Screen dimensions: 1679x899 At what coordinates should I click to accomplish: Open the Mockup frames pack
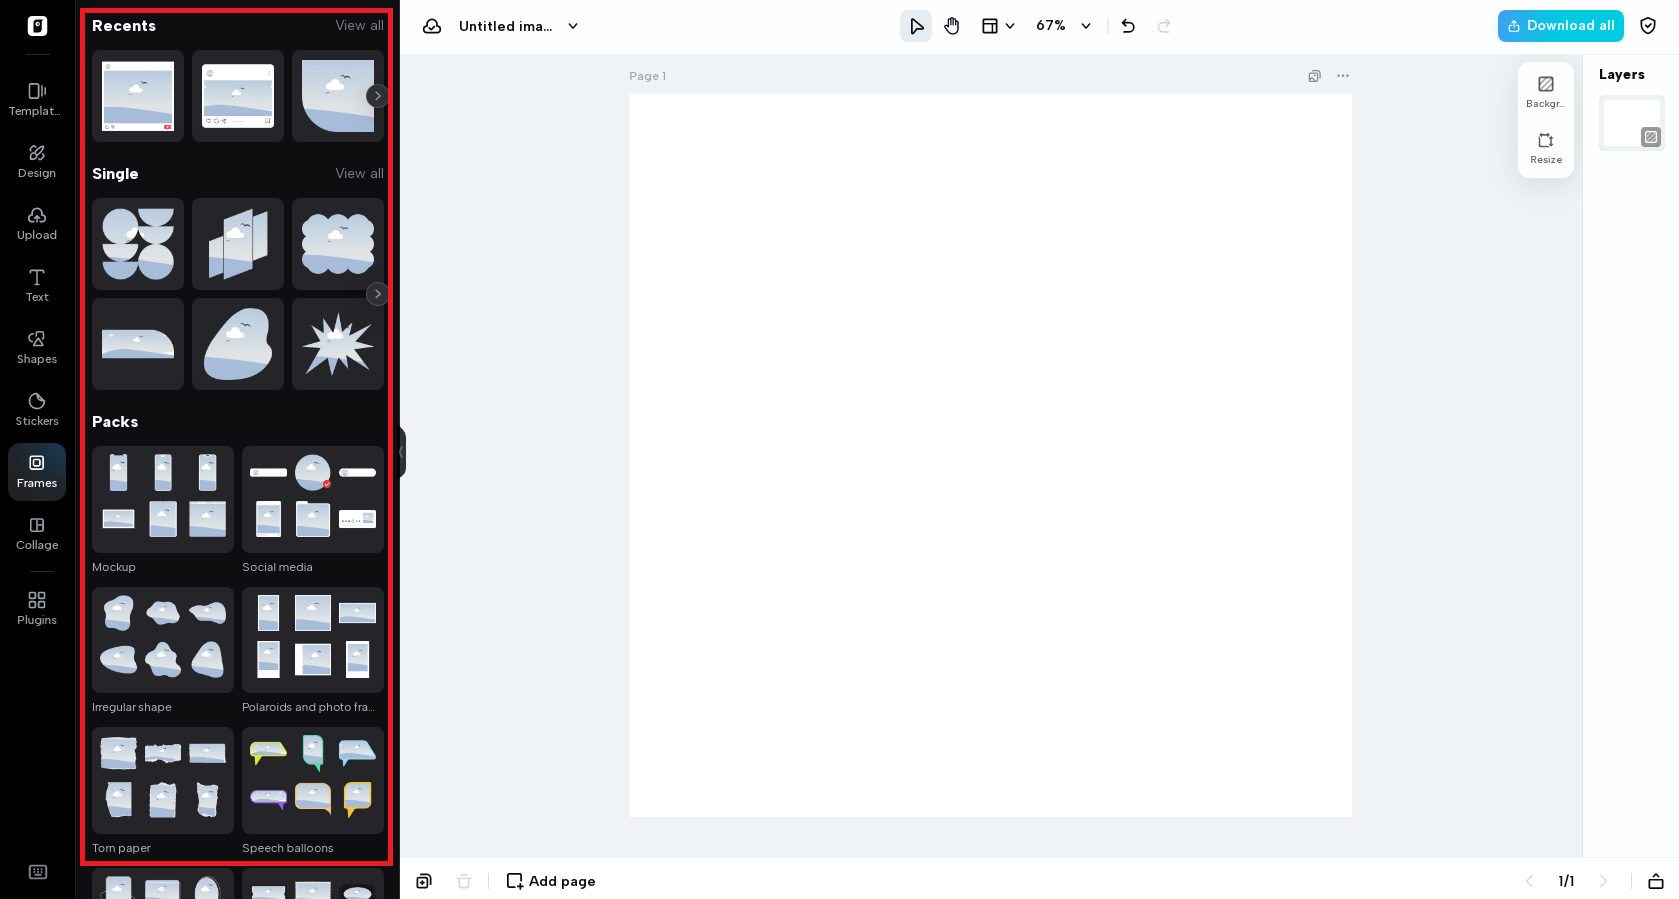[163, 499]
